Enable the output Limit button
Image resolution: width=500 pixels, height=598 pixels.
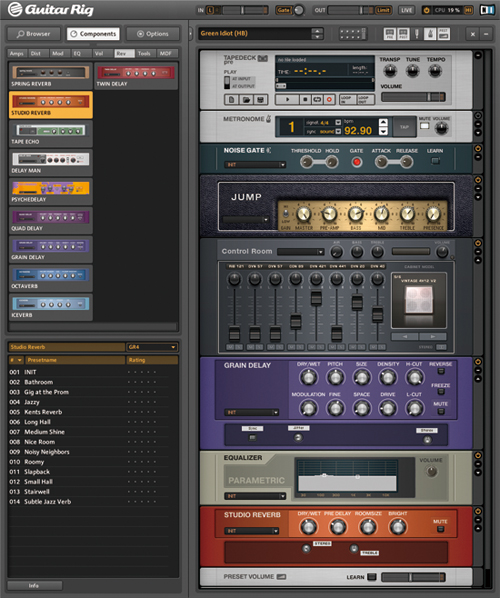tap(383, 10)
